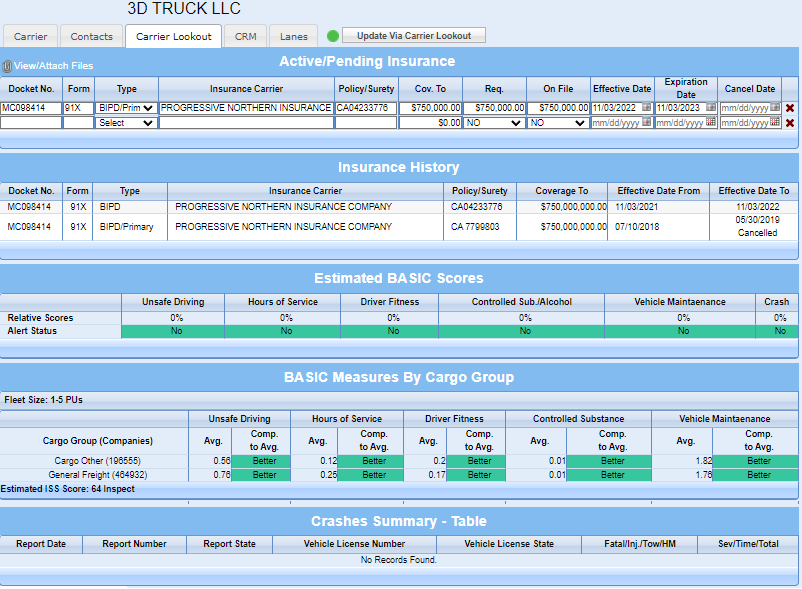This screenshot has width=802, height=589.
Task: Click Estimated ISS Score: 64 Inspect text
Action: pyautogui.click(x=68, y=489)
